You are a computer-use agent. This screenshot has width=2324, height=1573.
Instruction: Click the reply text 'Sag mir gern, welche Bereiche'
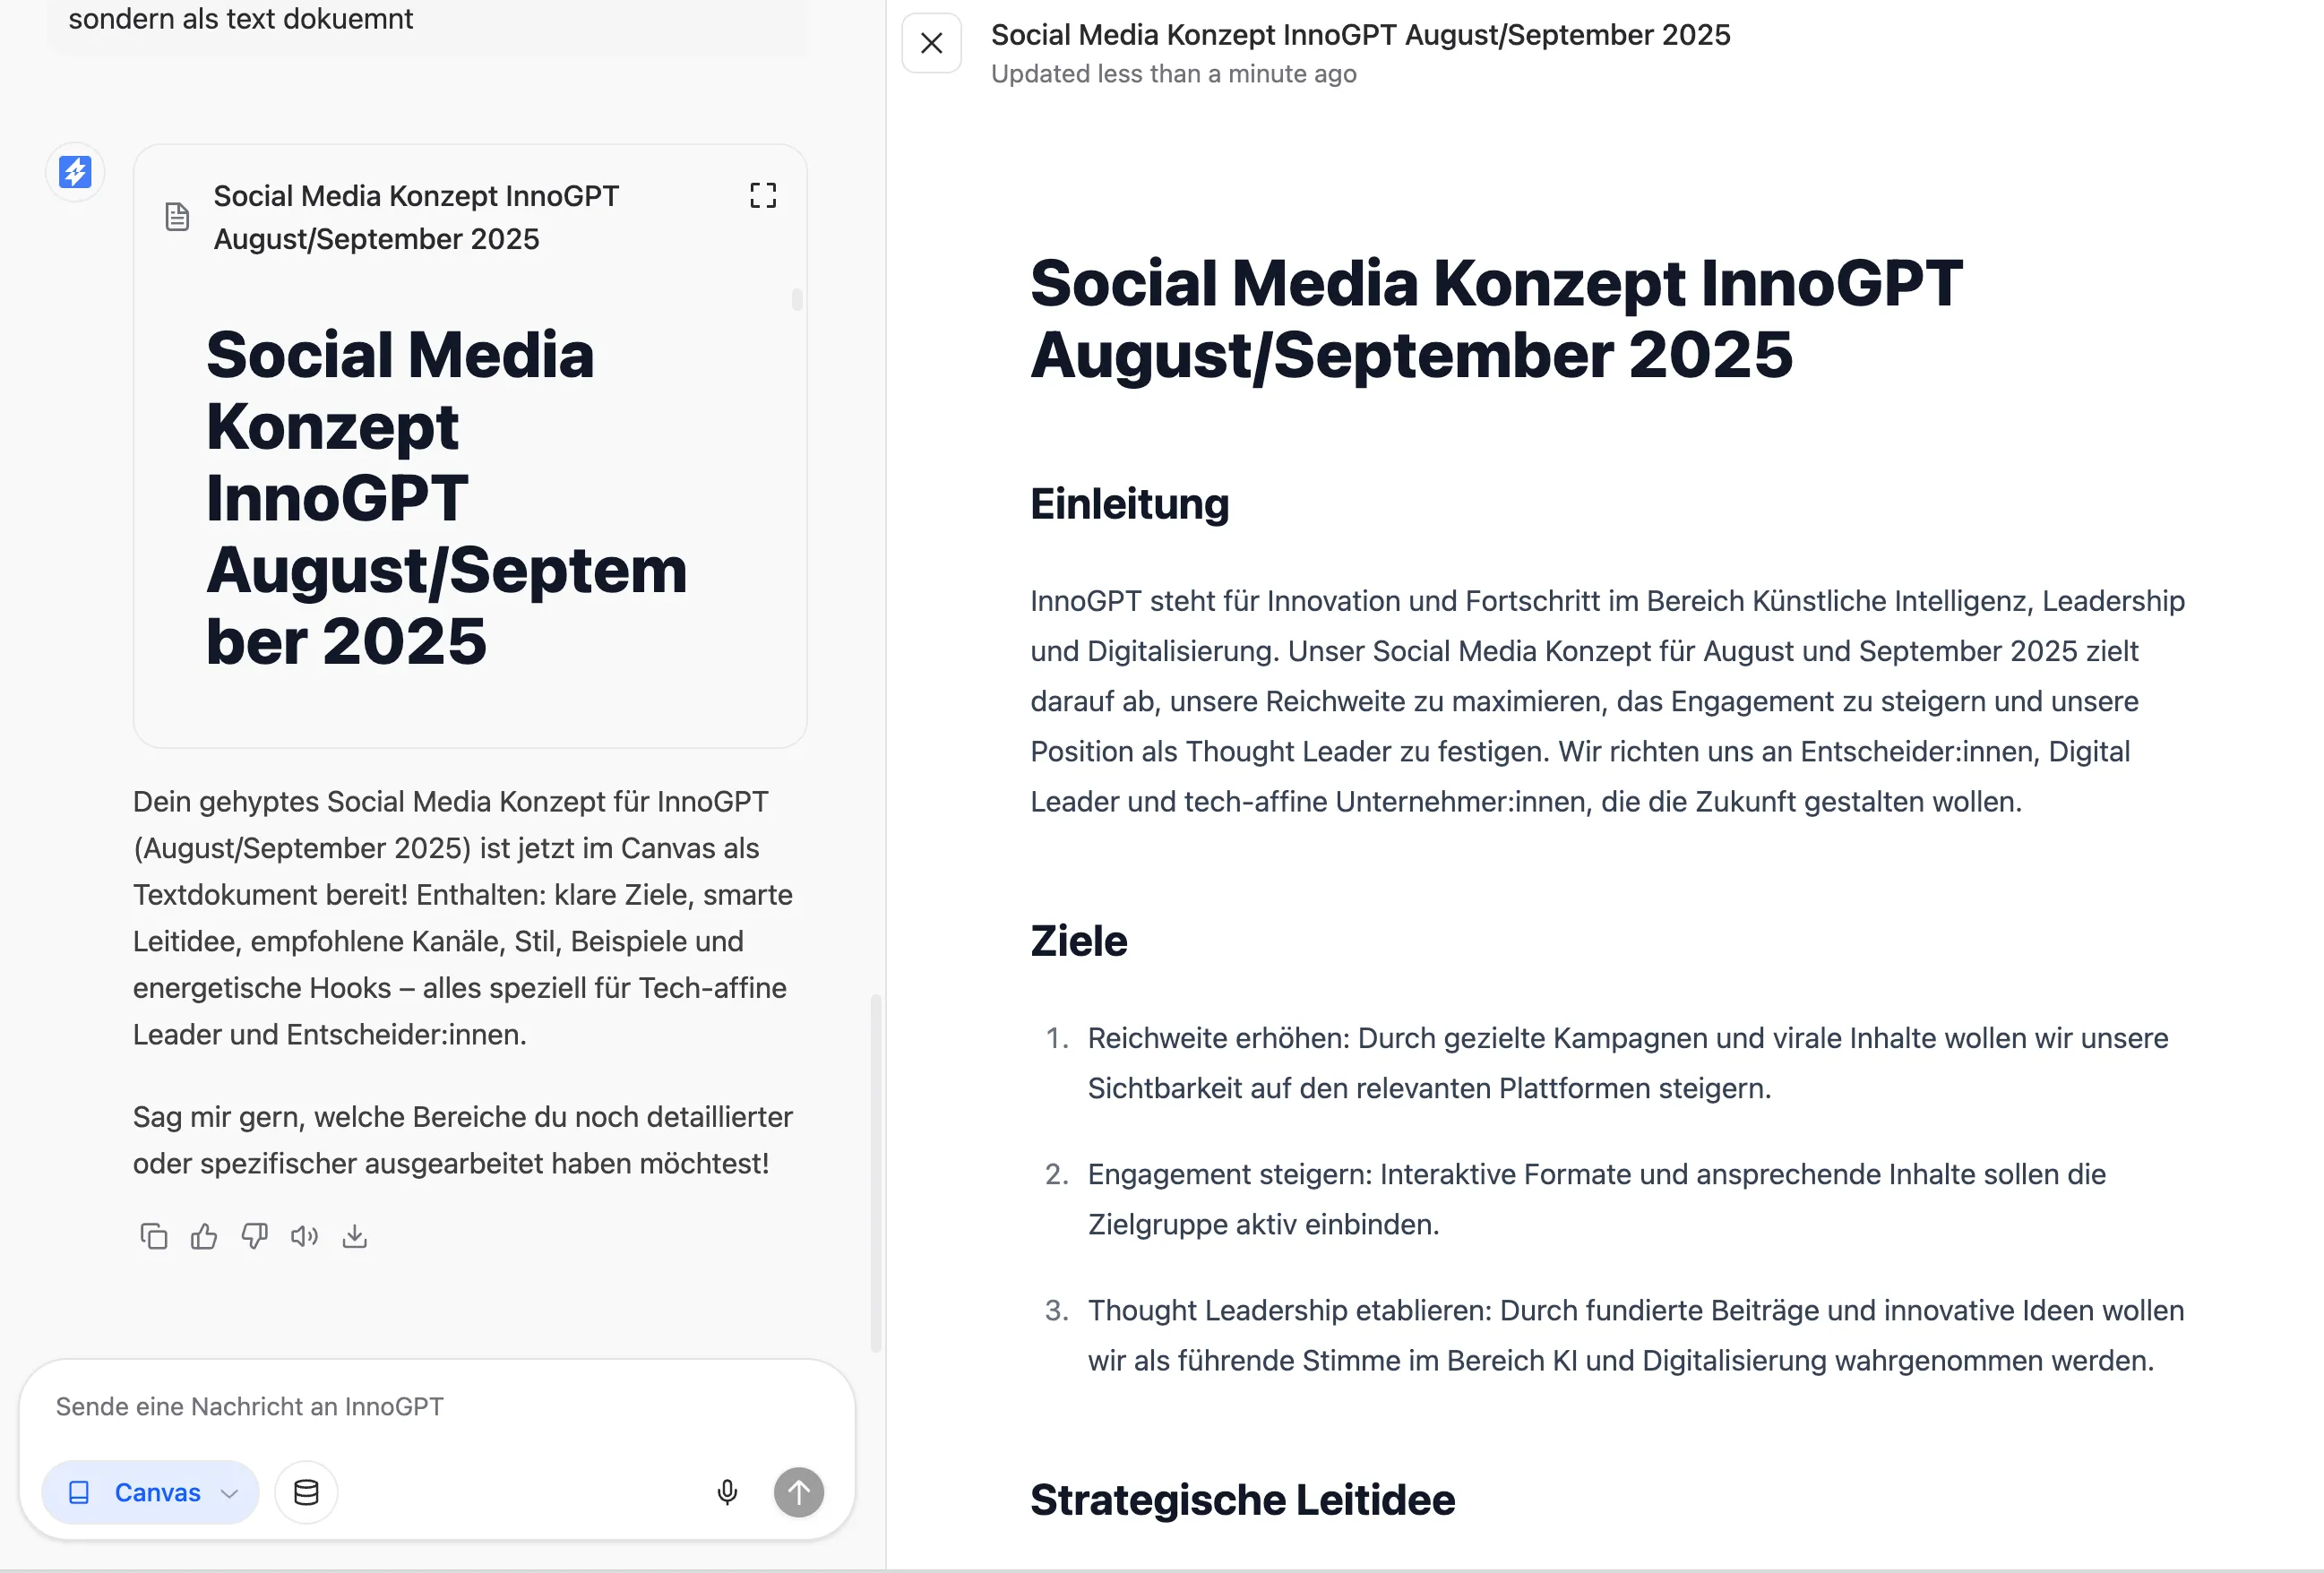click(463, 1140)
